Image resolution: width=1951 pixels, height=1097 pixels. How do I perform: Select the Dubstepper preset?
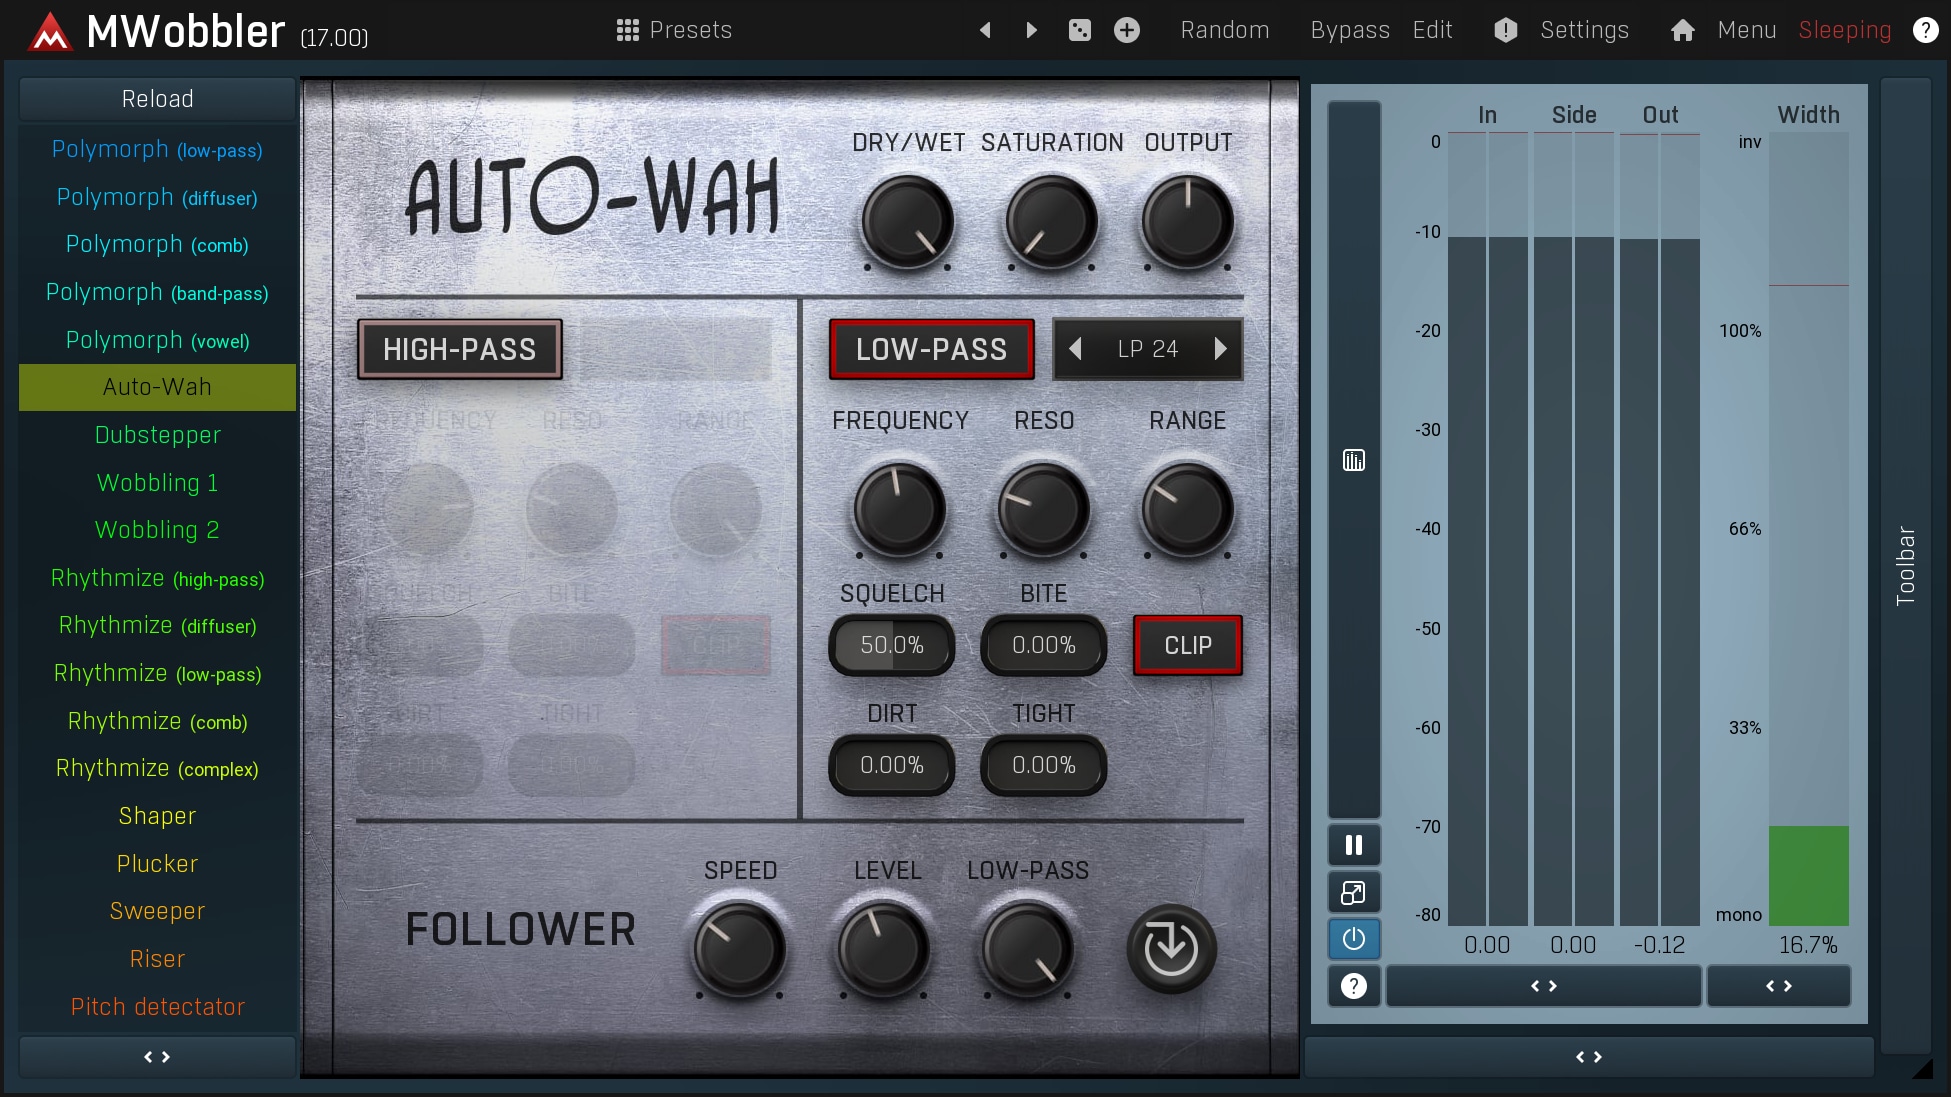tap(157, 435)
